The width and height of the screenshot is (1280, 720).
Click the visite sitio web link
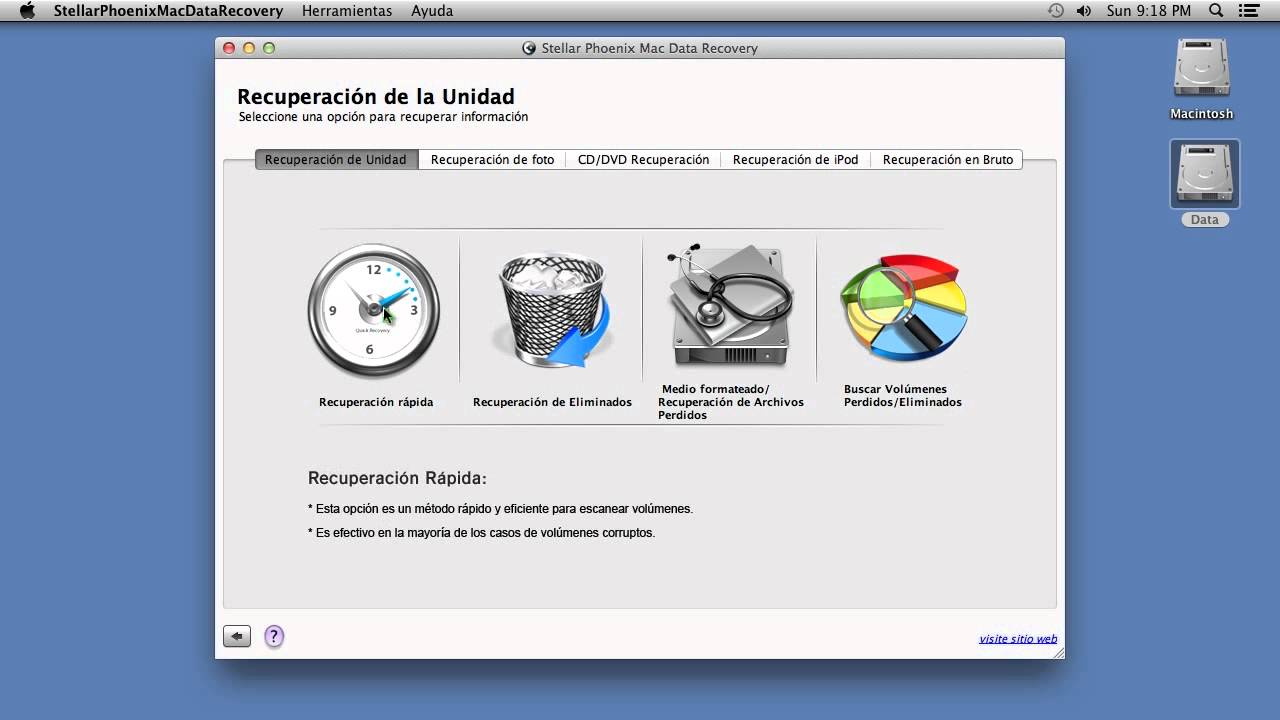click(x=1018, y=639)
